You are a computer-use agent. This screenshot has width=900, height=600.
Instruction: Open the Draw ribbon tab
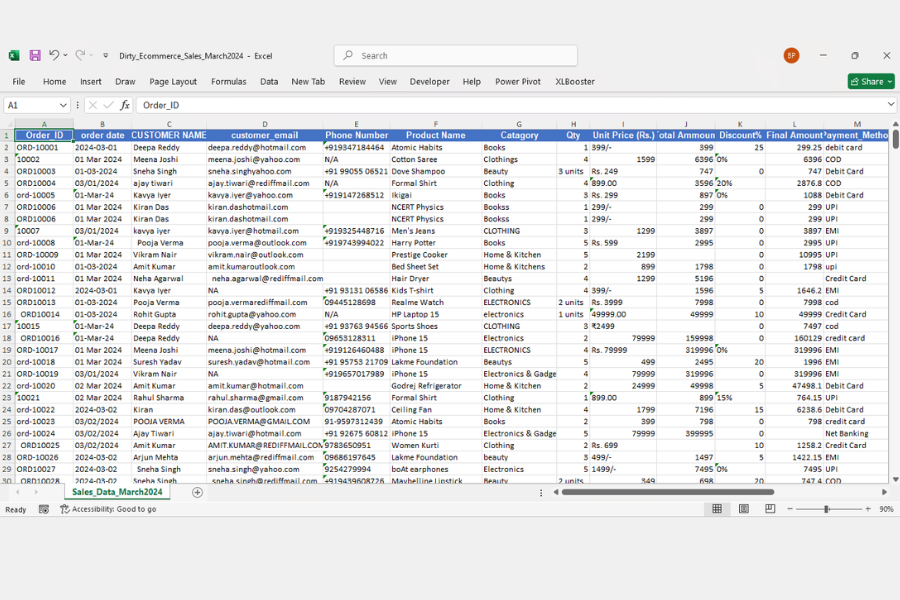pyautogui.click(x=125, y=82)
